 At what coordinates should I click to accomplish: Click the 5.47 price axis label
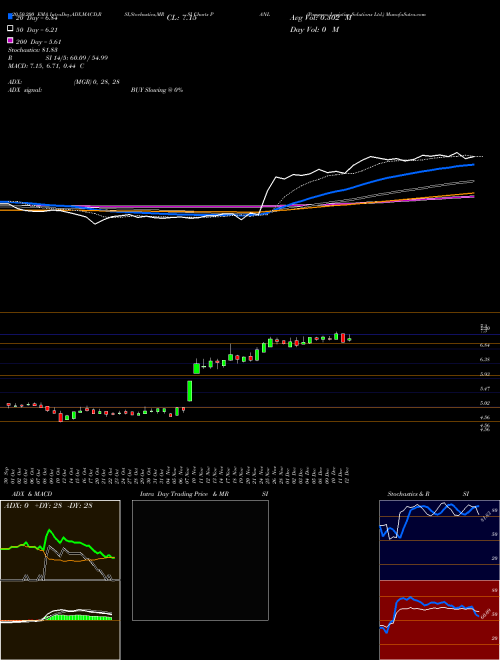[x=484, y=389]
